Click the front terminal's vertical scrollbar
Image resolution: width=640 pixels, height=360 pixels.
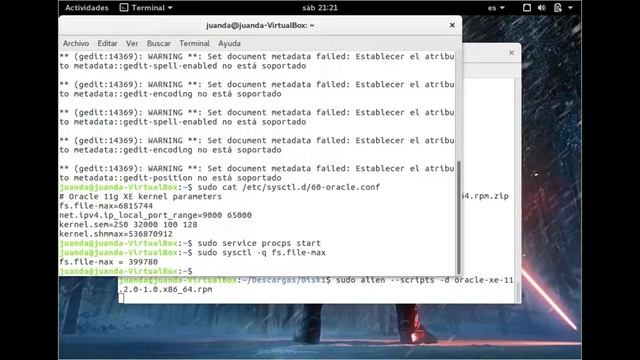pos(459,217)
